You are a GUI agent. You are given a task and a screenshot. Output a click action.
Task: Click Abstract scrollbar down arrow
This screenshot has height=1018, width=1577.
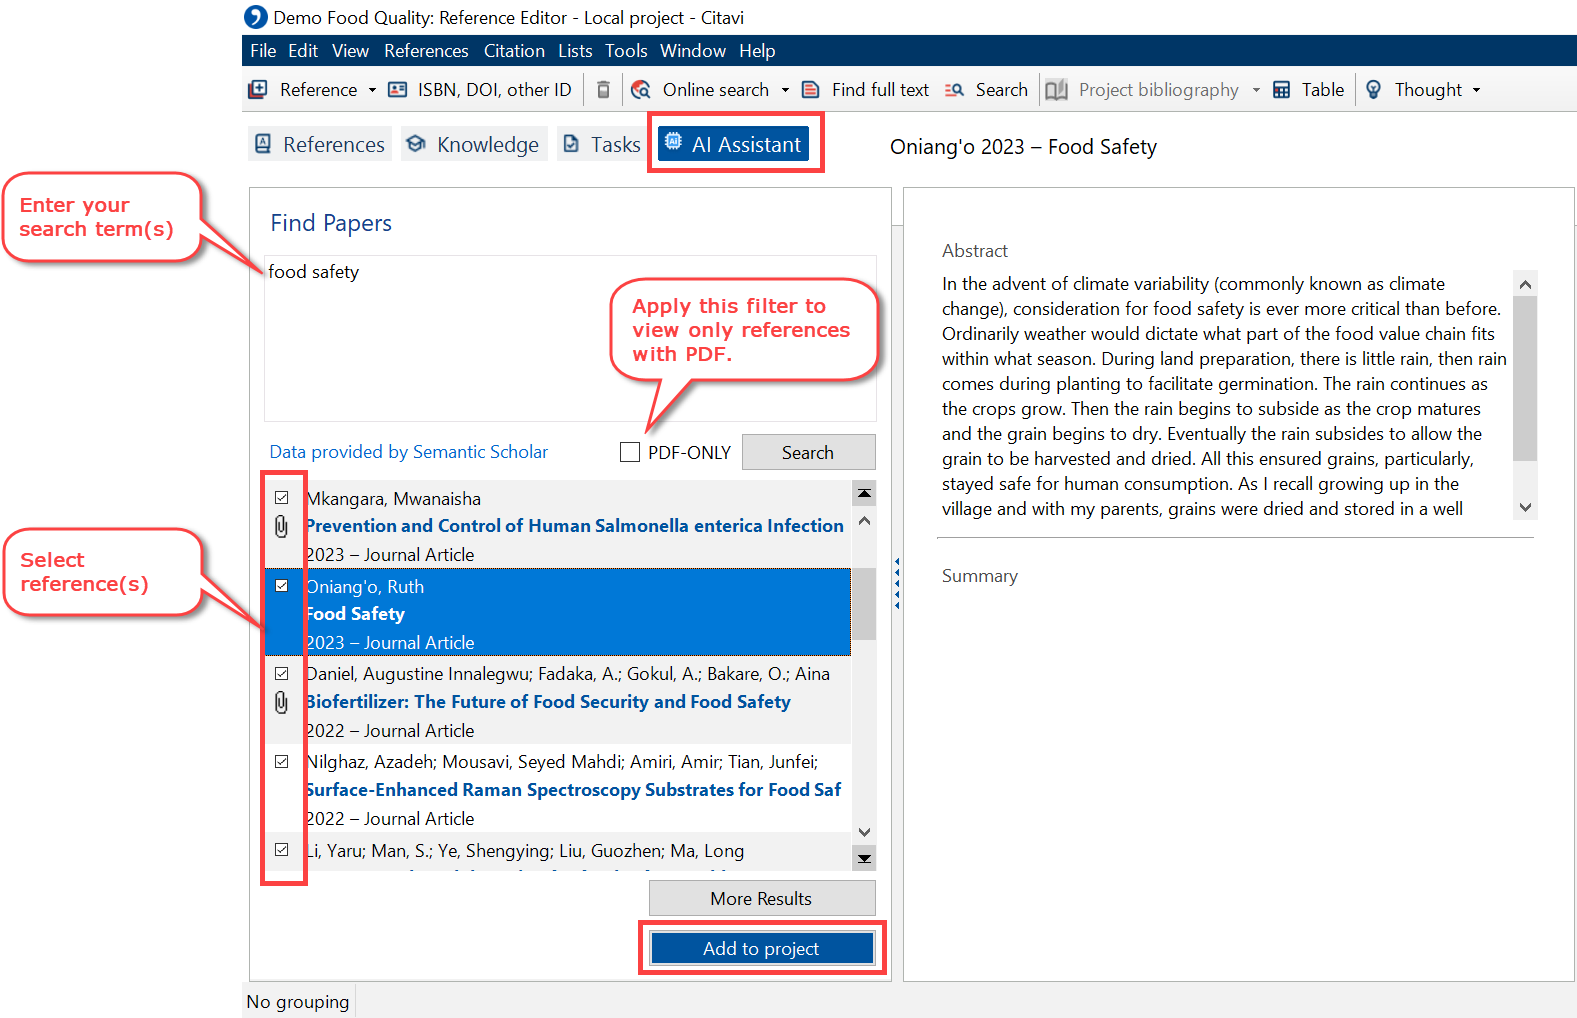(1525, 507)
